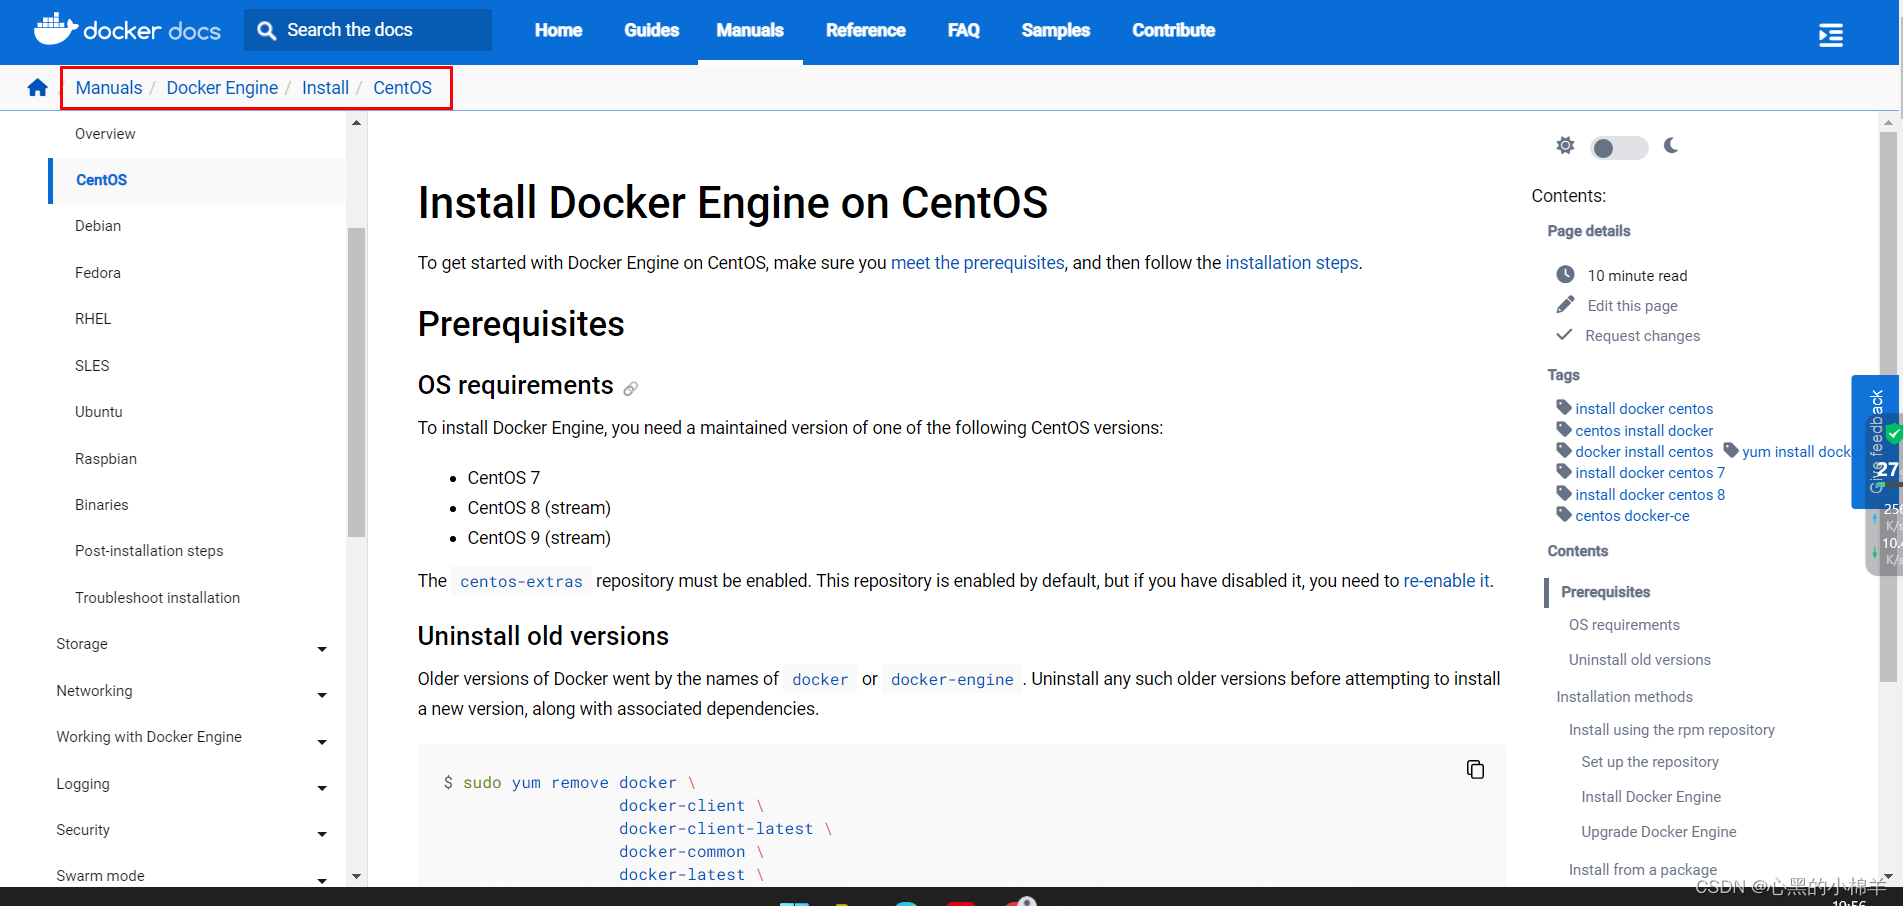
Task: Click the checkmark icon for Request changes
Action: pos(1564,335)
